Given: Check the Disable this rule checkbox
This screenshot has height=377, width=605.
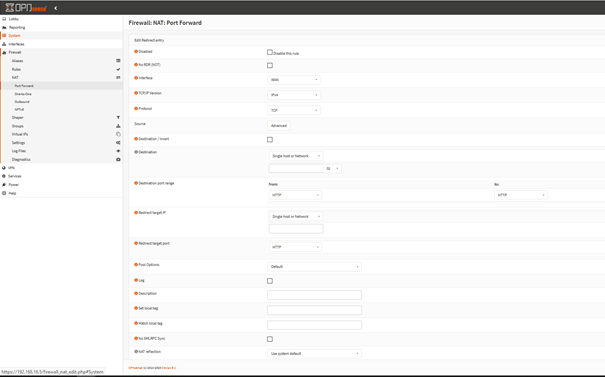Looking at the screenshot, I should [270, 52].
